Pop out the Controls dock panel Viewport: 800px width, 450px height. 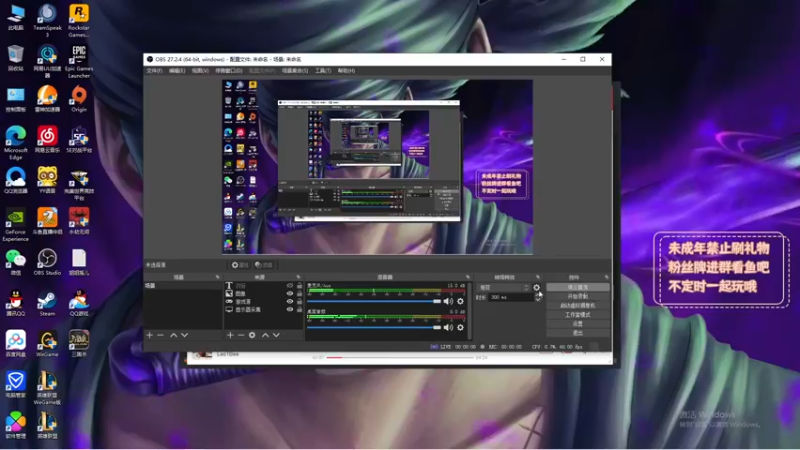click(606, 277)
